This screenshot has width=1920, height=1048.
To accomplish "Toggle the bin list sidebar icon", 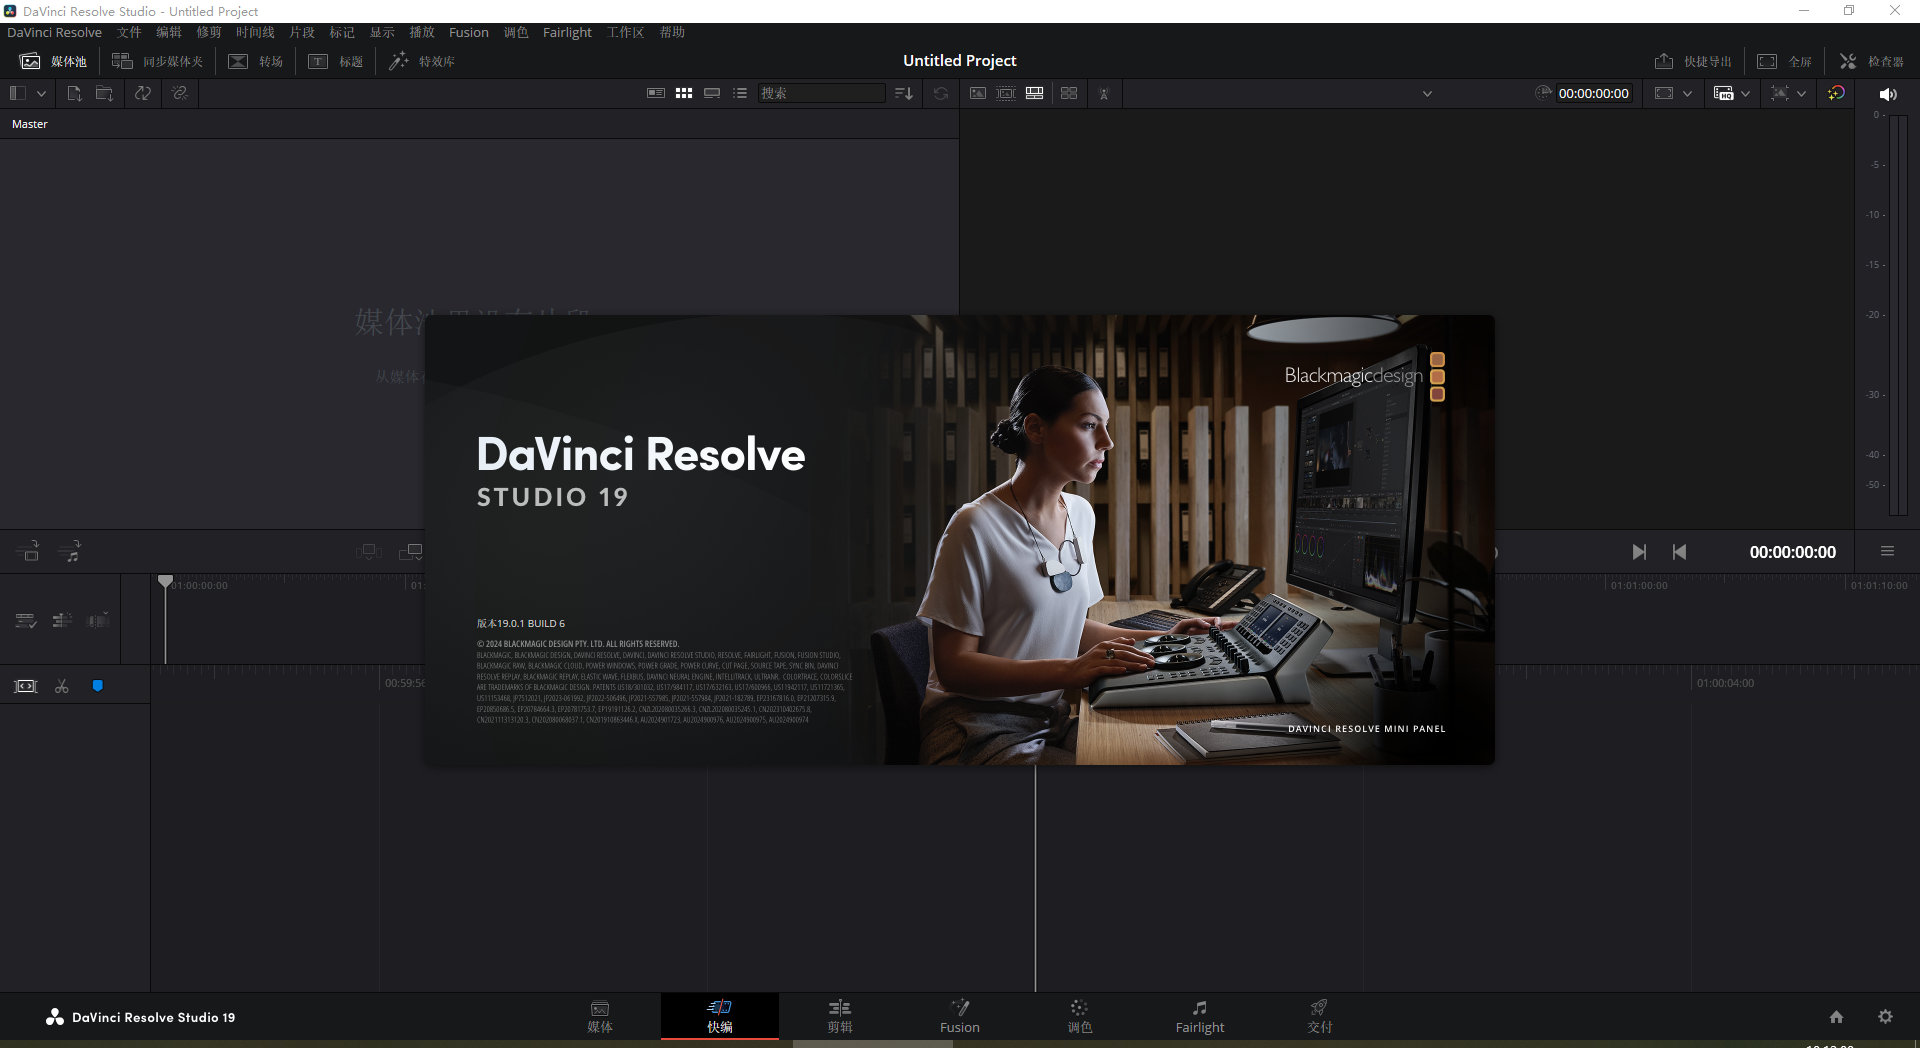I will (17, 93).
